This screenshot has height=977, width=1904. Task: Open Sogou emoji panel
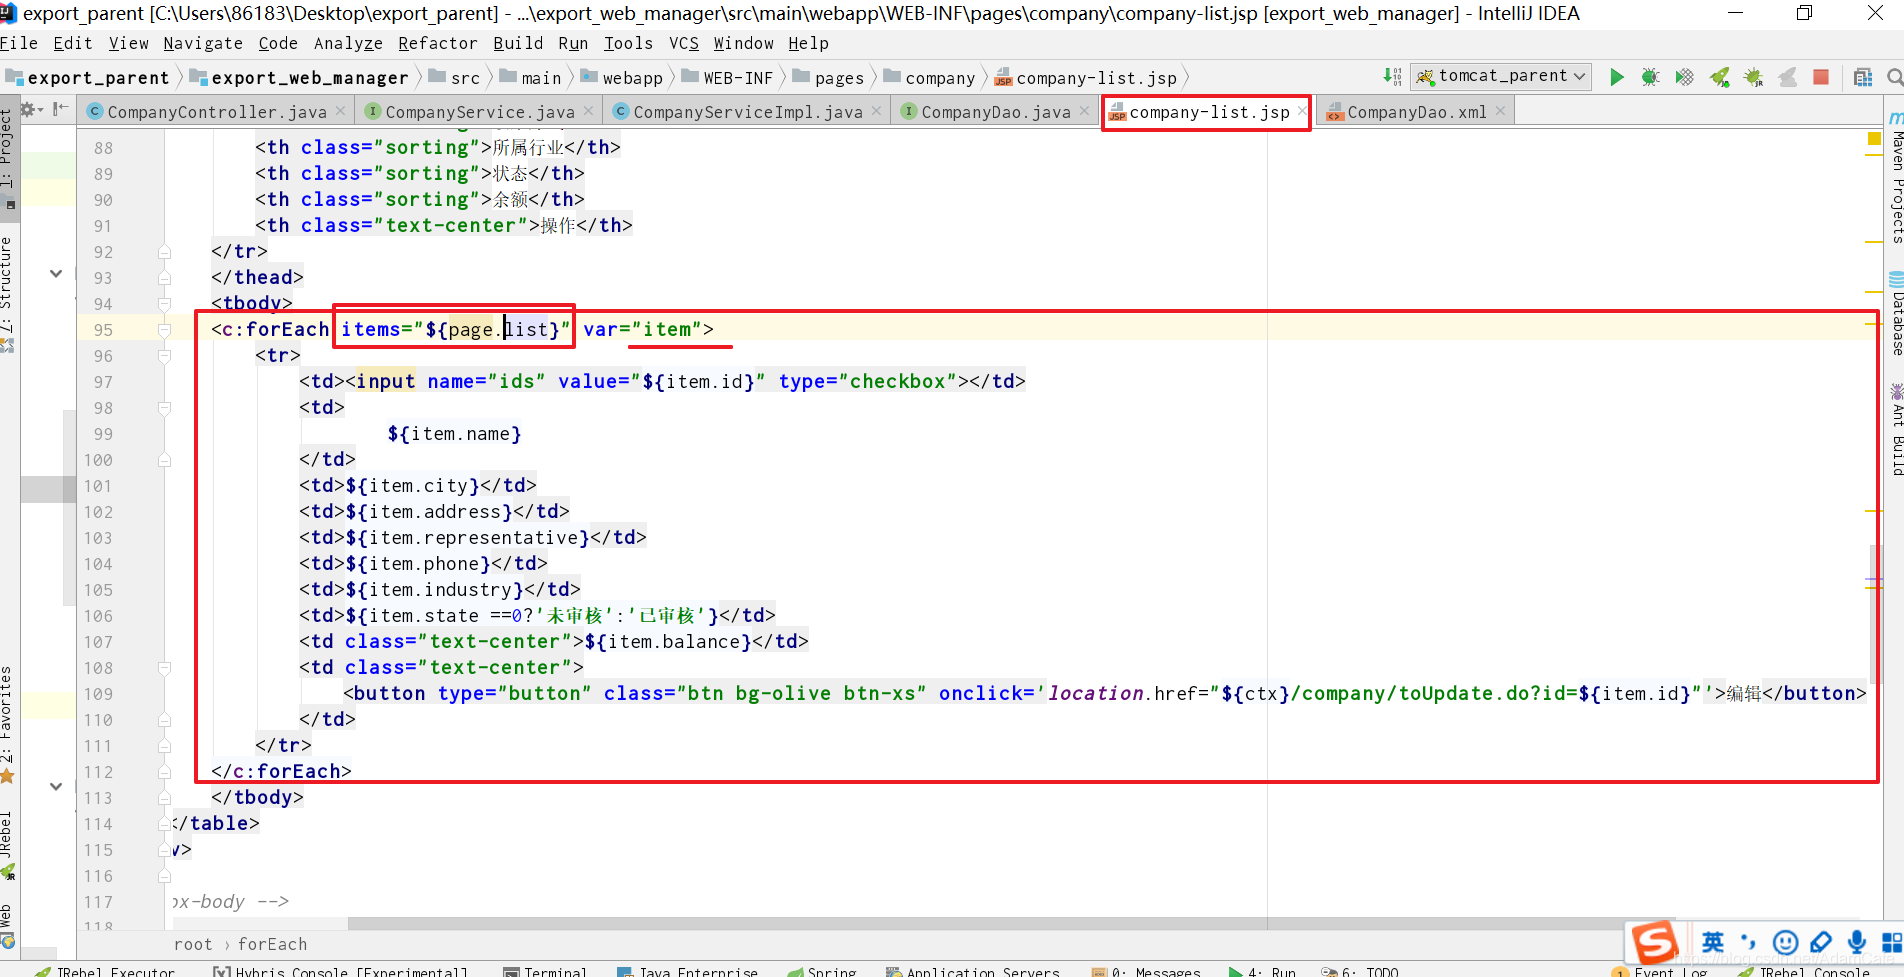[1785, 942]
